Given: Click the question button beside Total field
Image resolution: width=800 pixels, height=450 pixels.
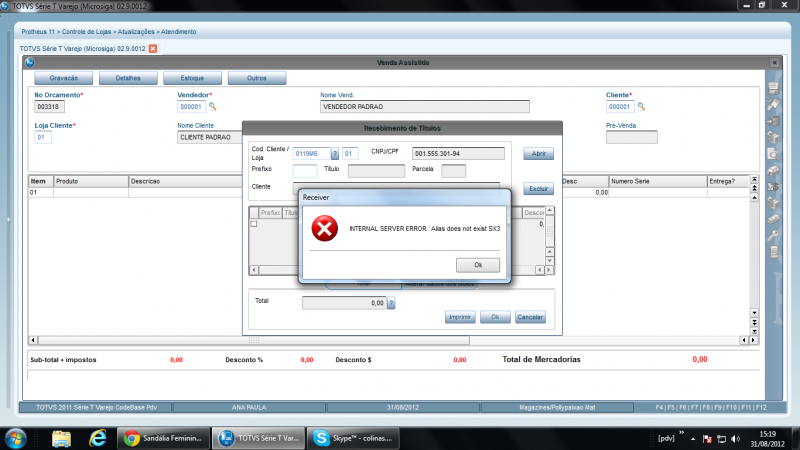Looking at the screenshot, I should tap(391, 303).
